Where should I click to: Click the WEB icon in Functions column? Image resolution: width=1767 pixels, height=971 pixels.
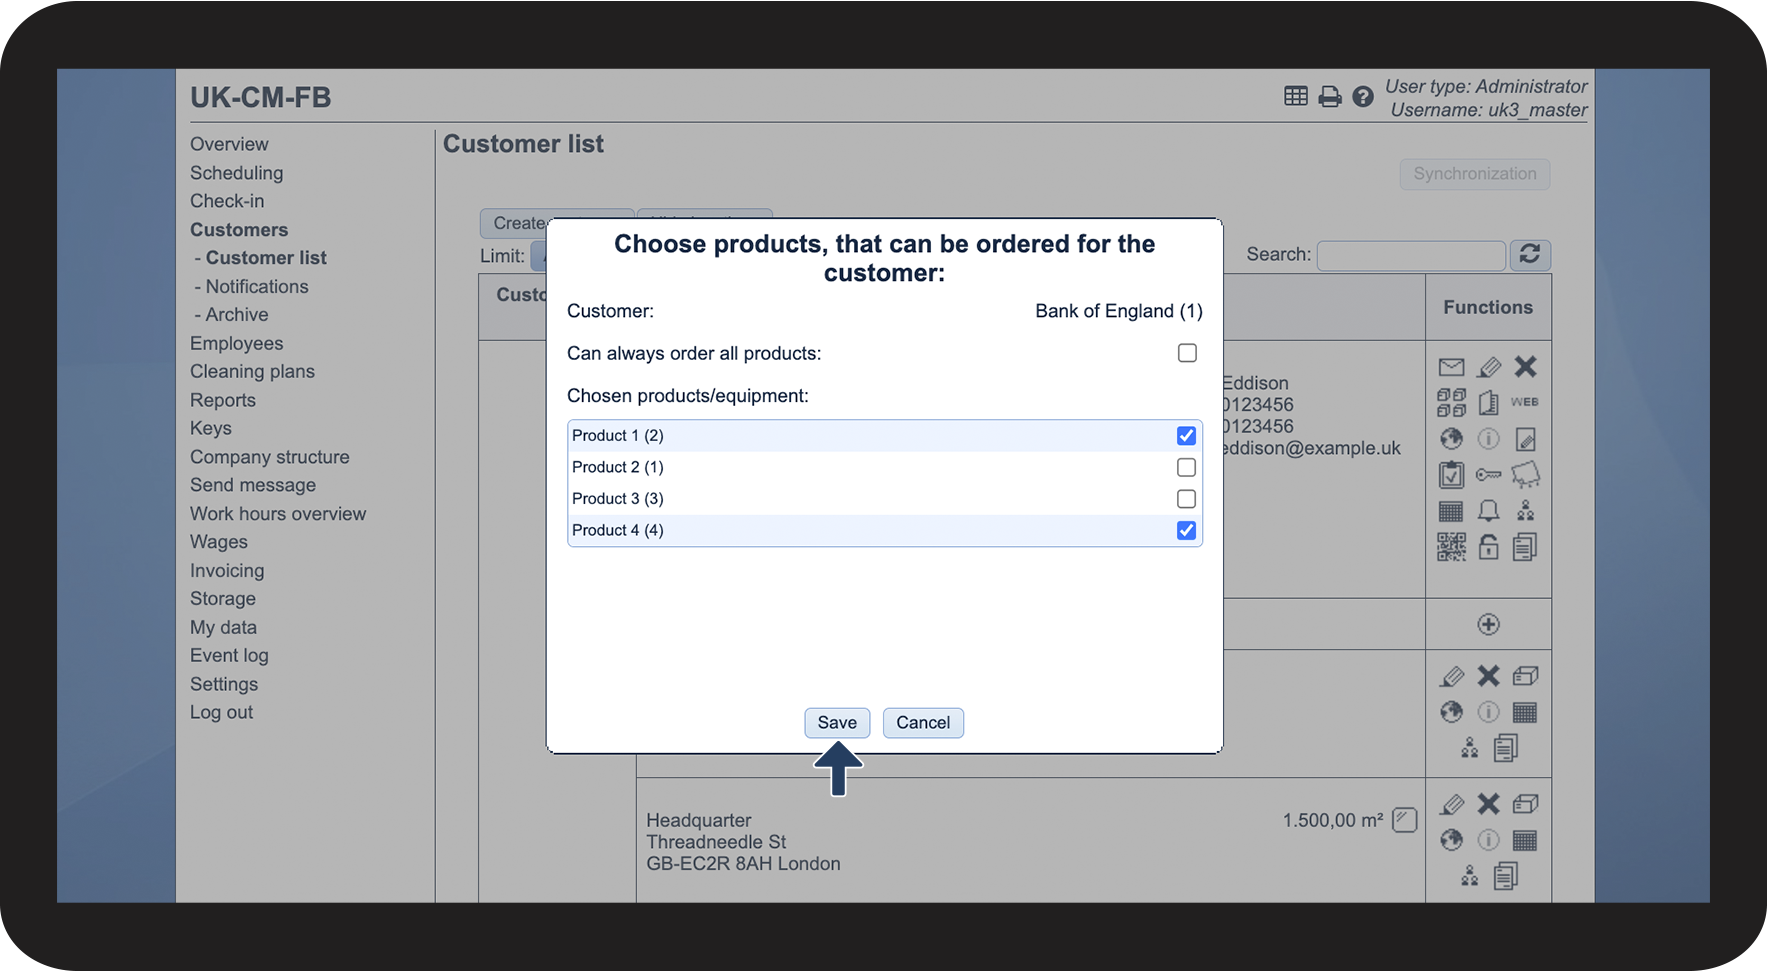coord(1525,402)
